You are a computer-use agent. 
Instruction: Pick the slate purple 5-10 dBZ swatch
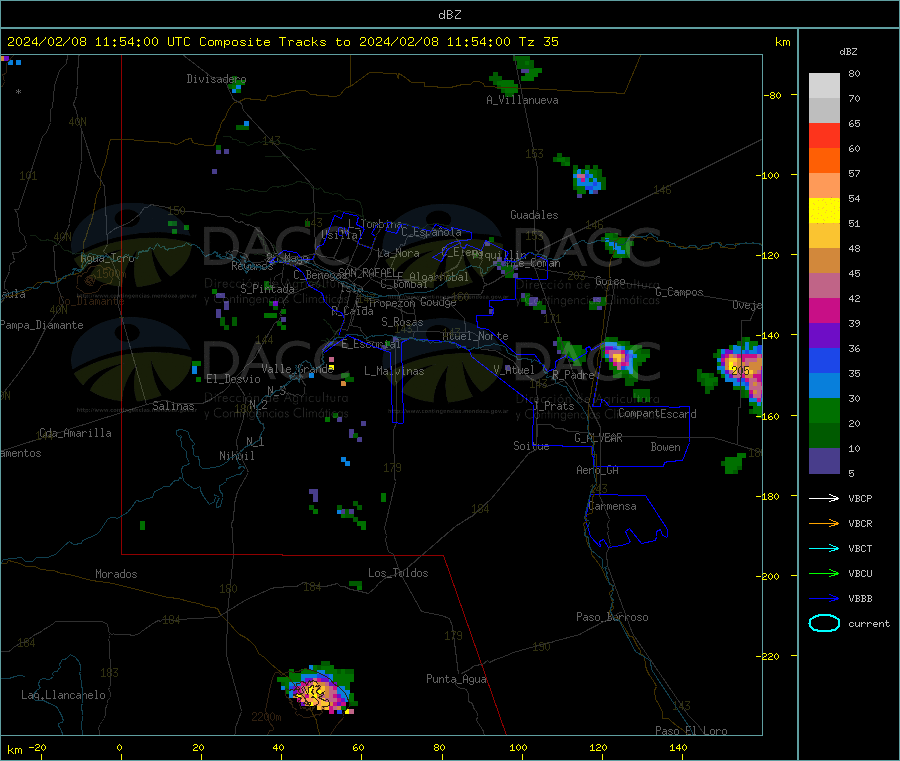tap(824, 461)
